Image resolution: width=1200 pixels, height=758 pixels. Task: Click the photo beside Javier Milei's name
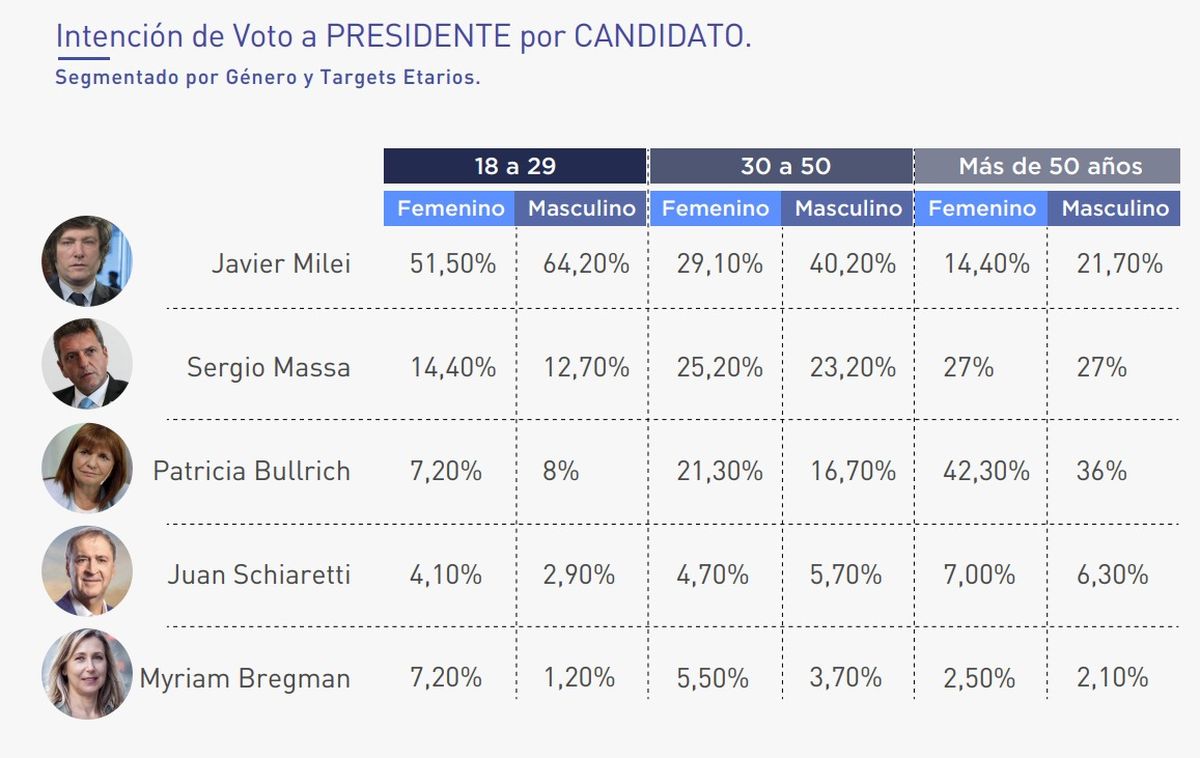click(86, 262)
